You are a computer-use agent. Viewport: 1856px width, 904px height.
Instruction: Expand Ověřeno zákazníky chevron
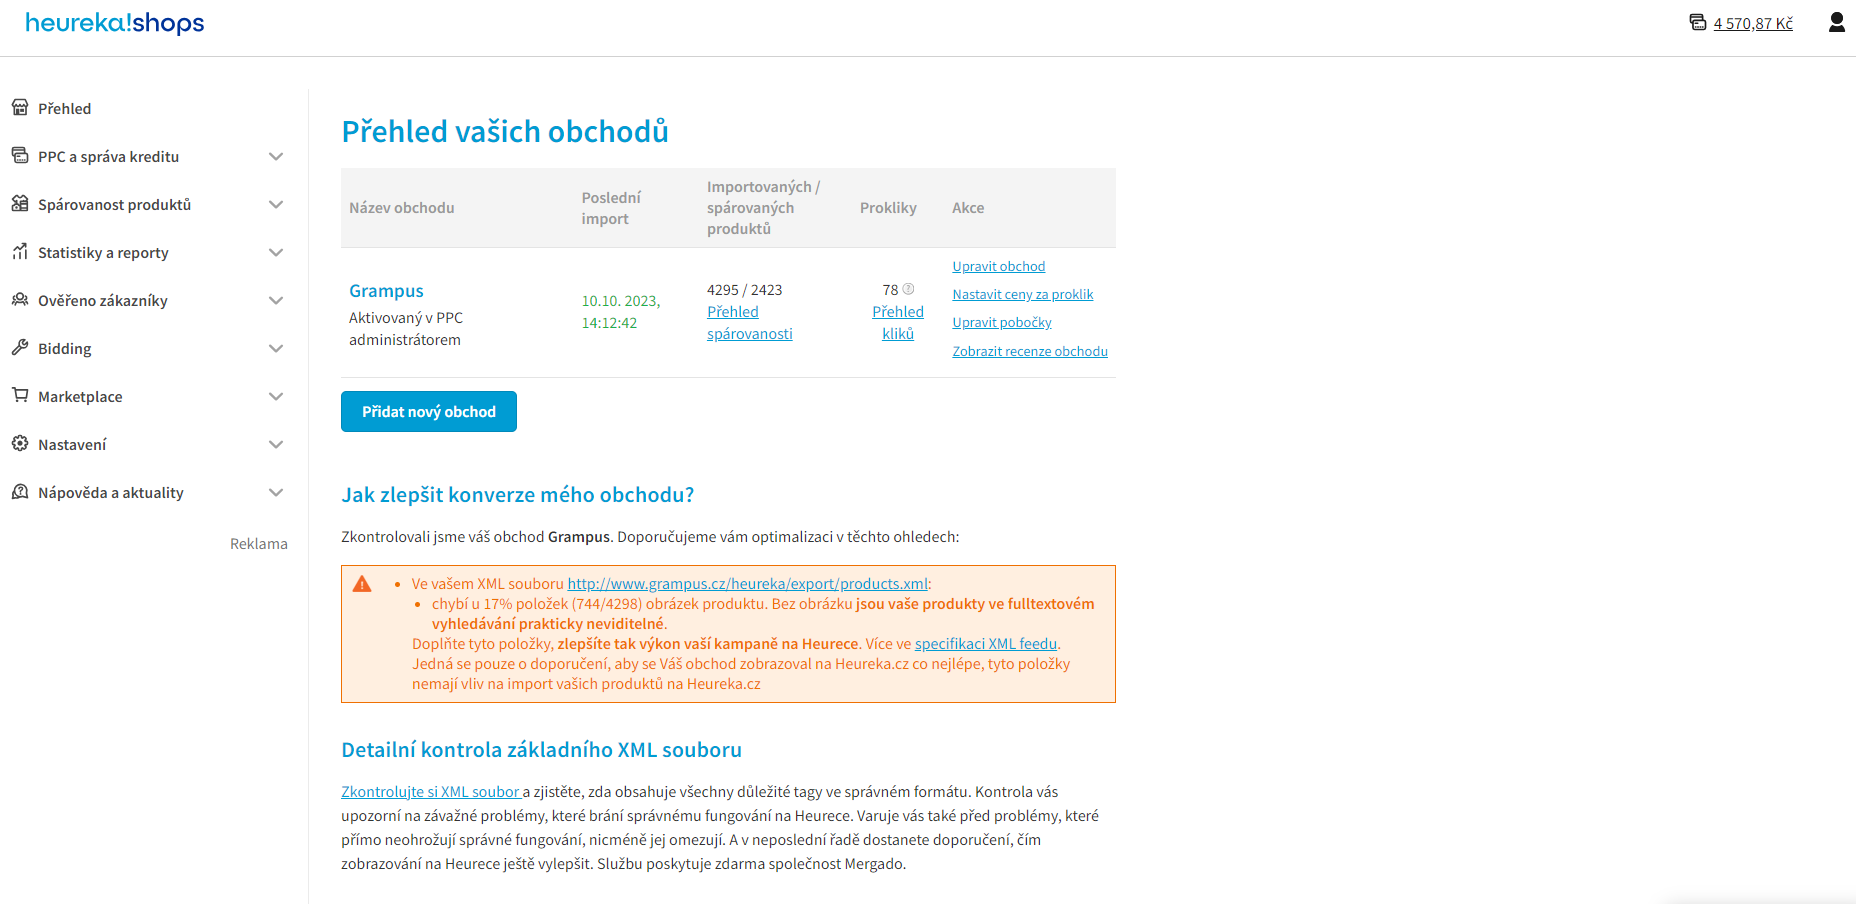coord(276,300)
